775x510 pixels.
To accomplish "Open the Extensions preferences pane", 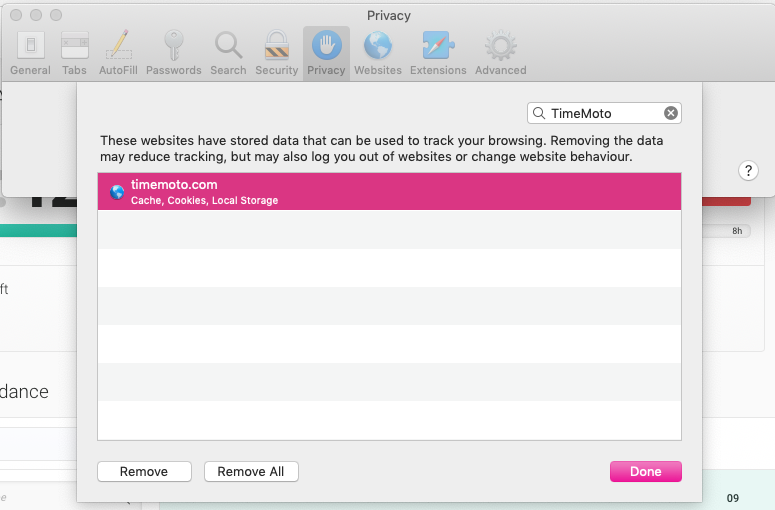I will click(x=438, y=53).
